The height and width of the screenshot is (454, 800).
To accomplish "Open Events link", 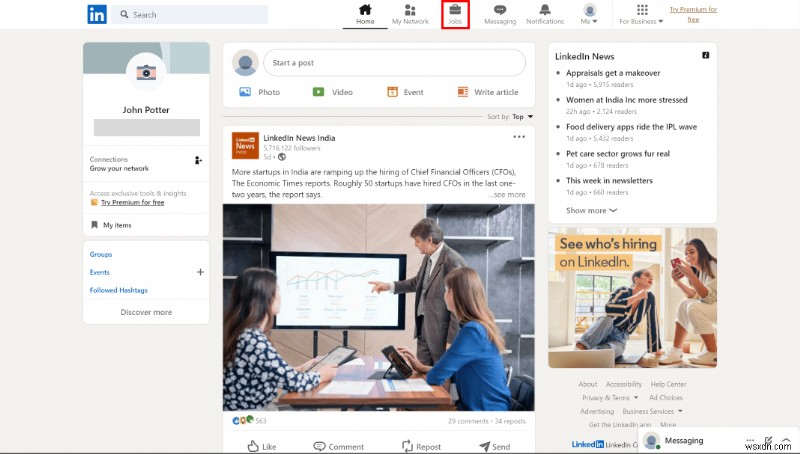I will click(99, 272).
